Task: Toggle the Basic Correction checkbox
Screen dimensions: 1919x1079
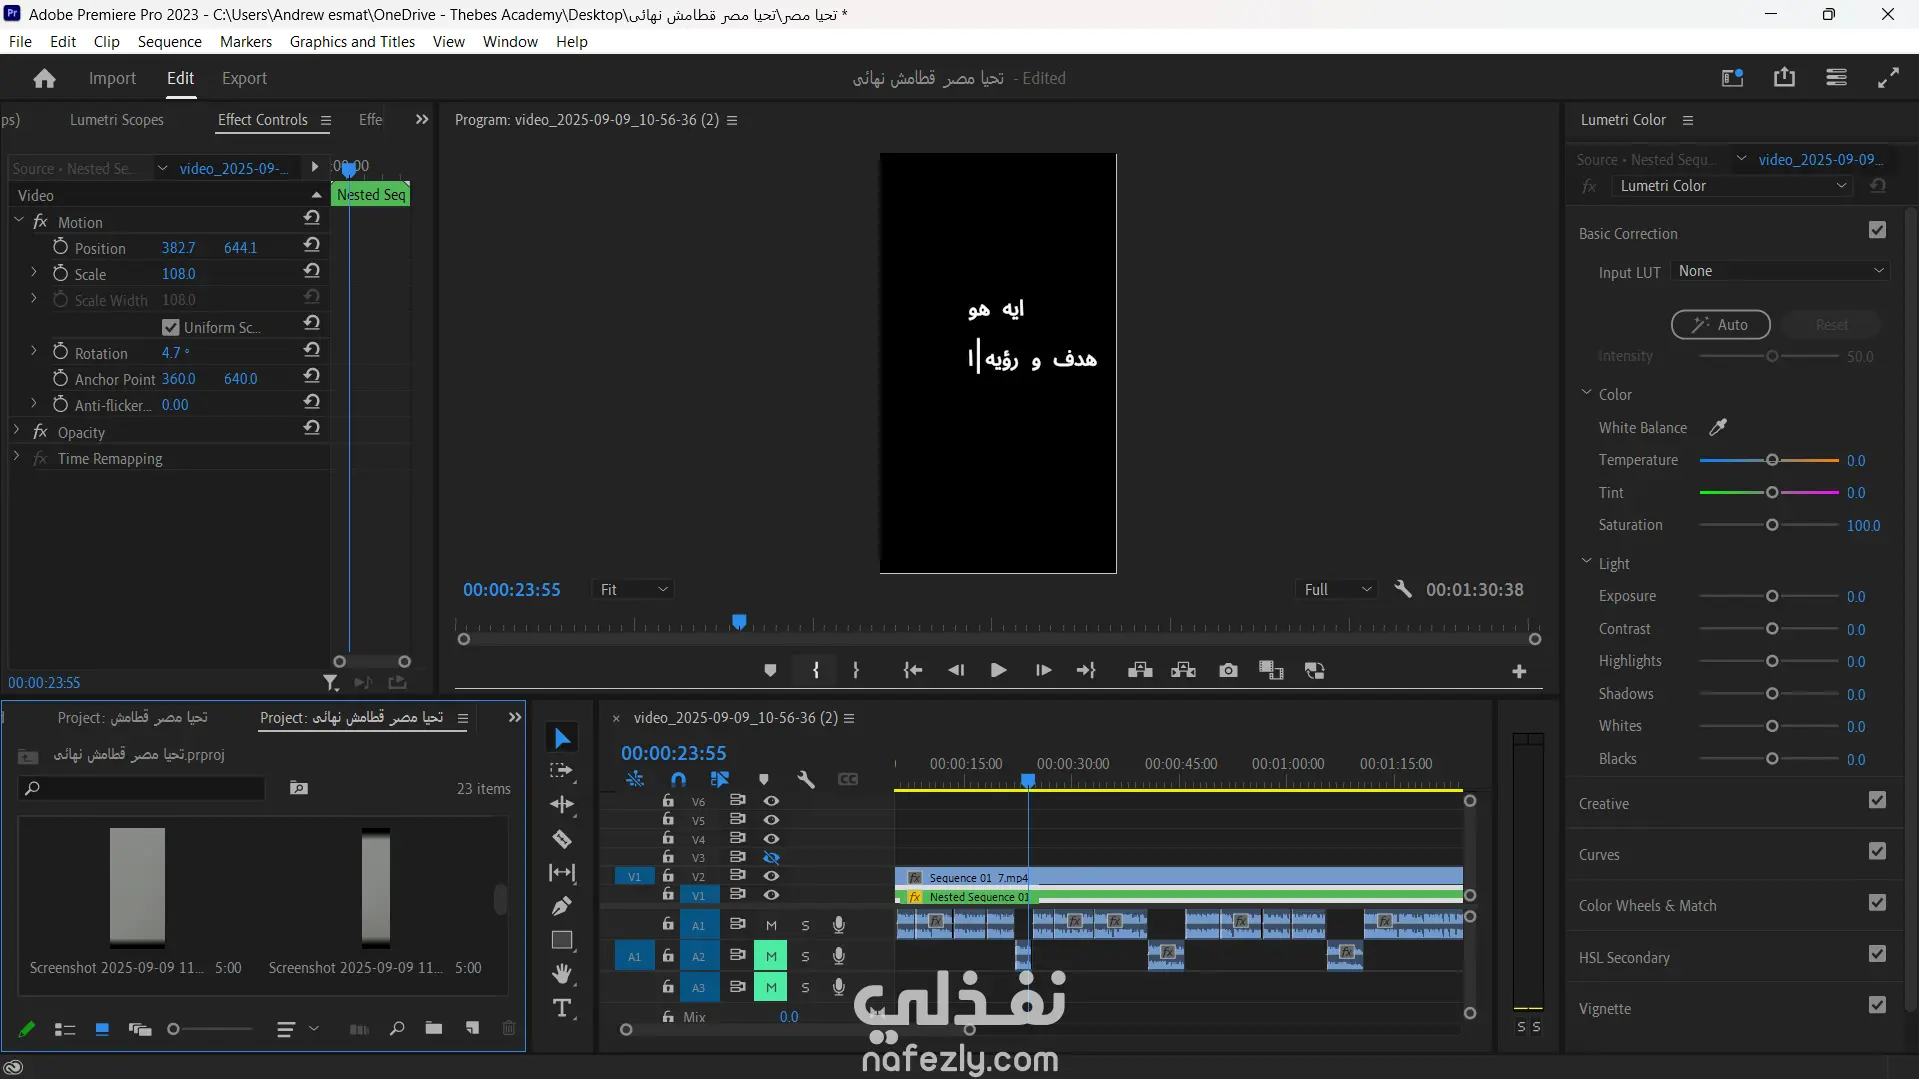Action: click(1877, 230)
